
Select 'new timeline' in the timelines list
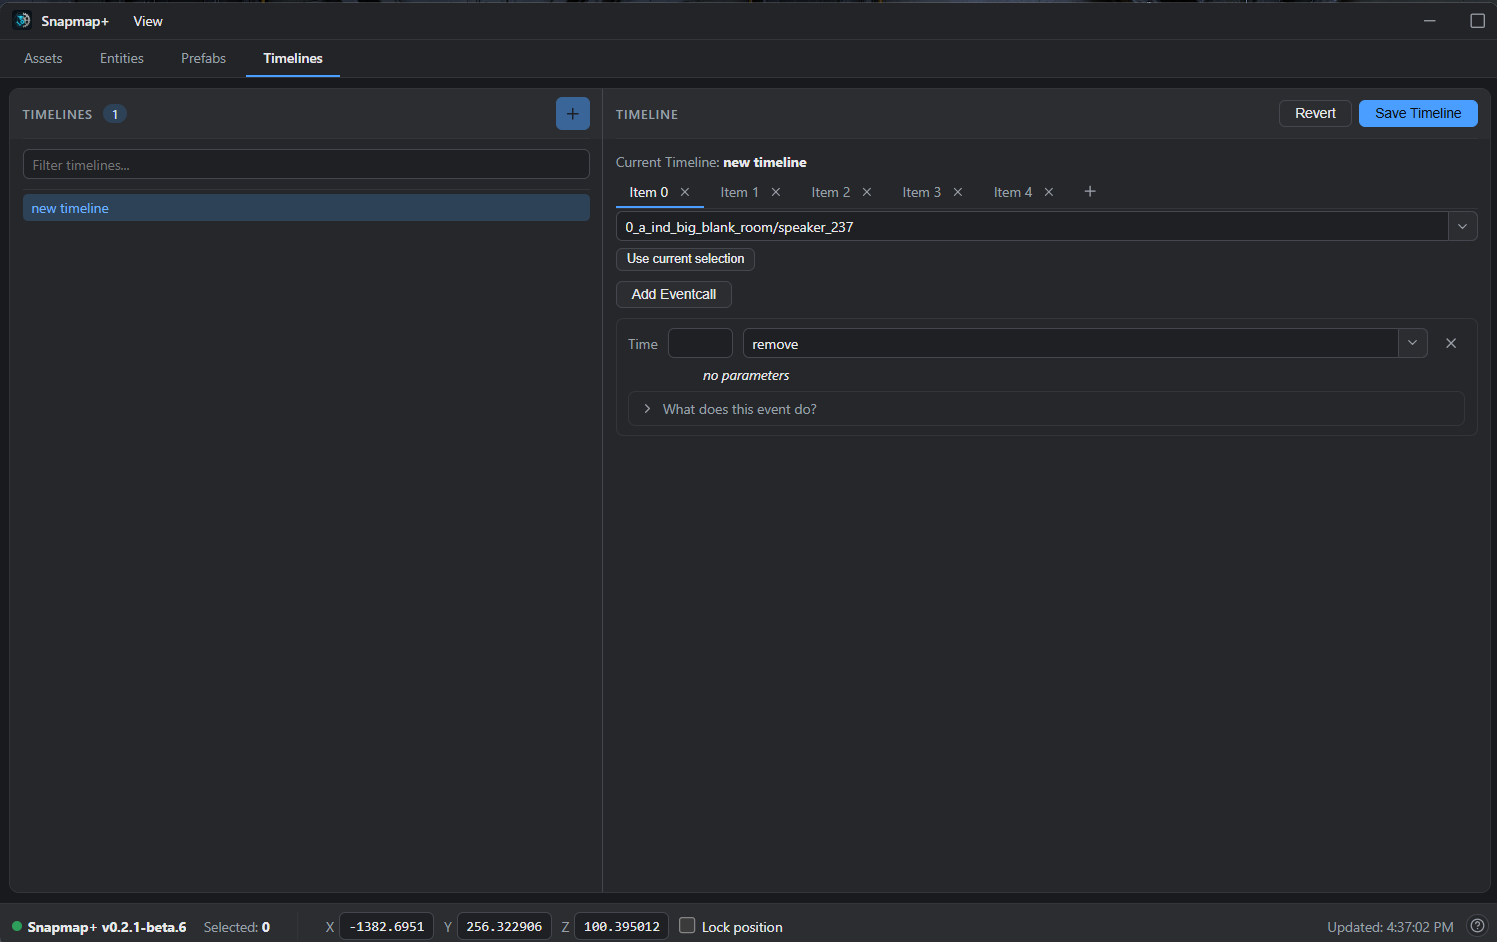coord(306,208)
